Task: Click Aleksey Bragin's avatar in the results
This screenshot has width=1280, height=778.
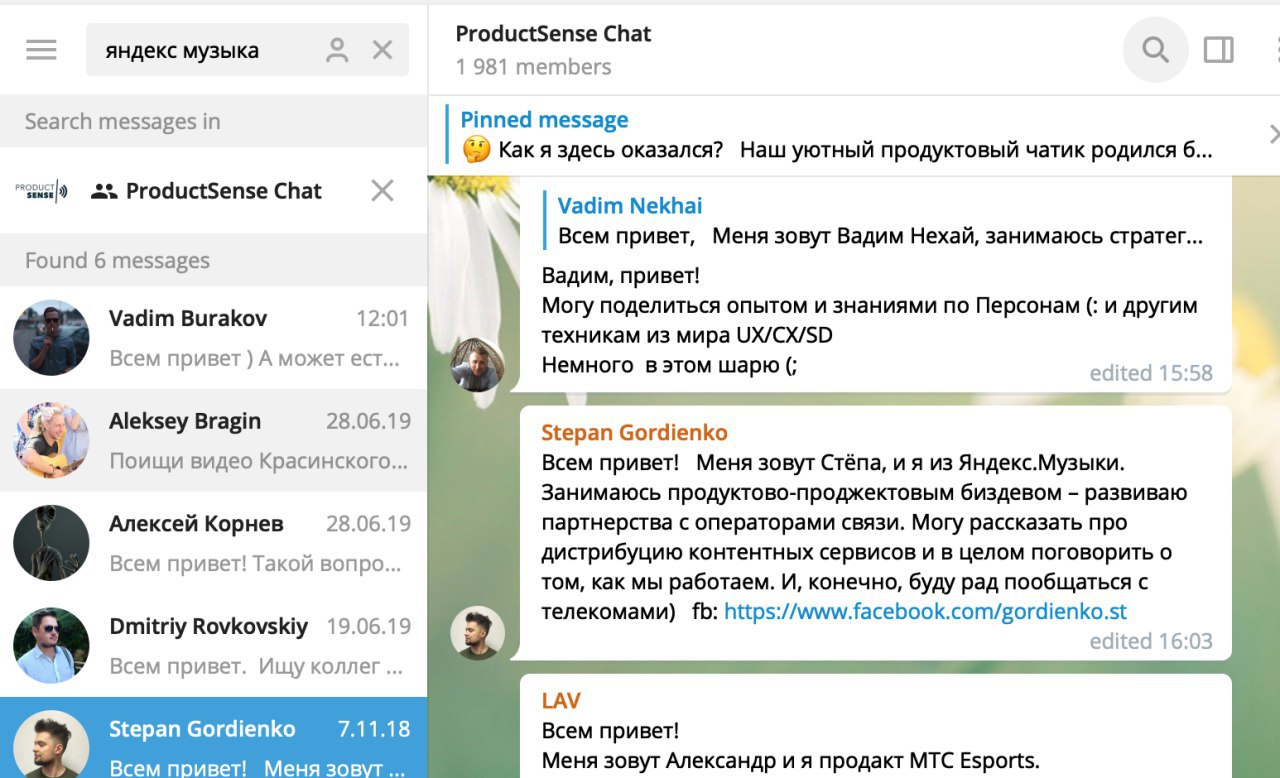Action: (x=51, y=441)
